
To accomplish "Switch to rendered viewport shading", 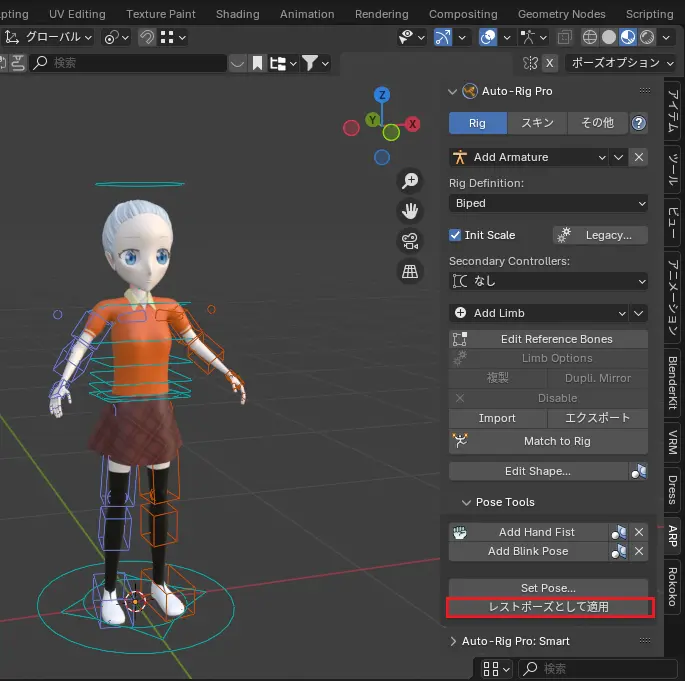I will [x=647, y=38].
